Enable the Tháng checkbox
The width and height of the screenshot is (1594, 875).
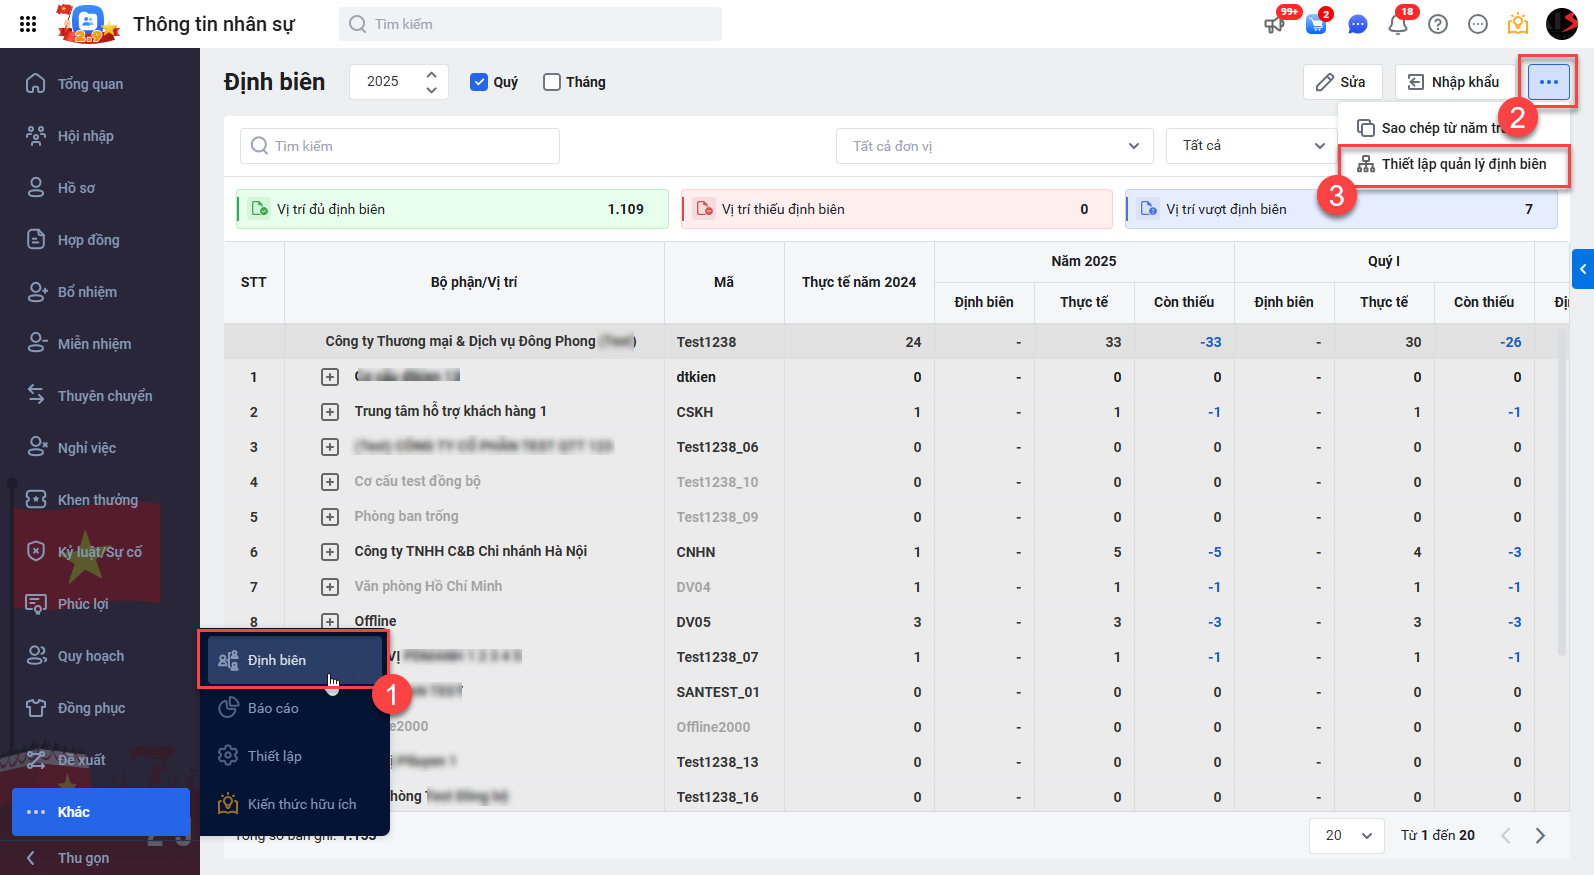pos(552,82)
